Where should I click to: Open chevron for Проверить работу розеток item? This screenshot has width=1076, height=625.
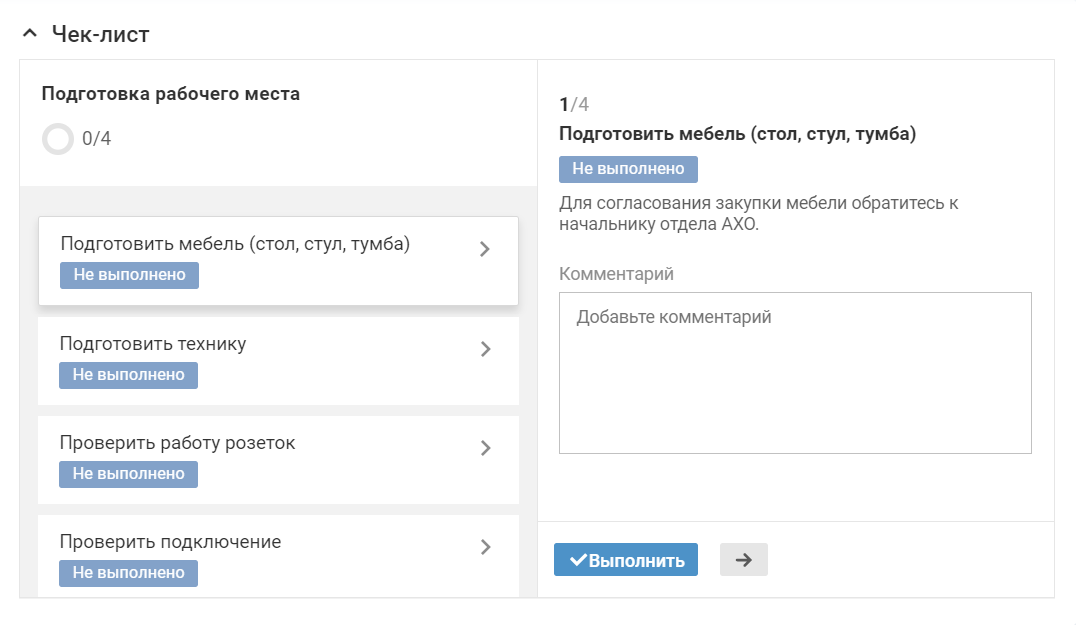(485, 448)
